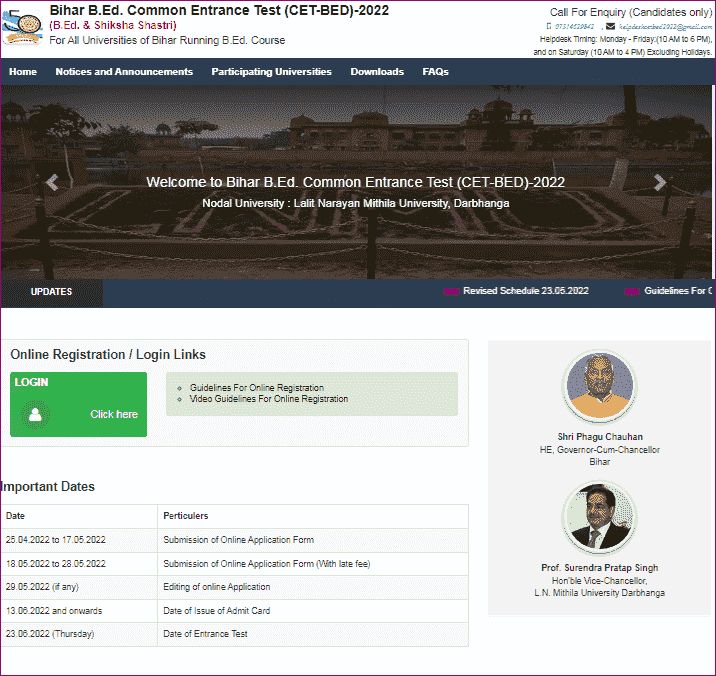Image resolution: width=716 pixels, height=676 pixels.
Task: Click 'HE, Governor-Cum-Chancellor' designation text
Action: point(600,450)
